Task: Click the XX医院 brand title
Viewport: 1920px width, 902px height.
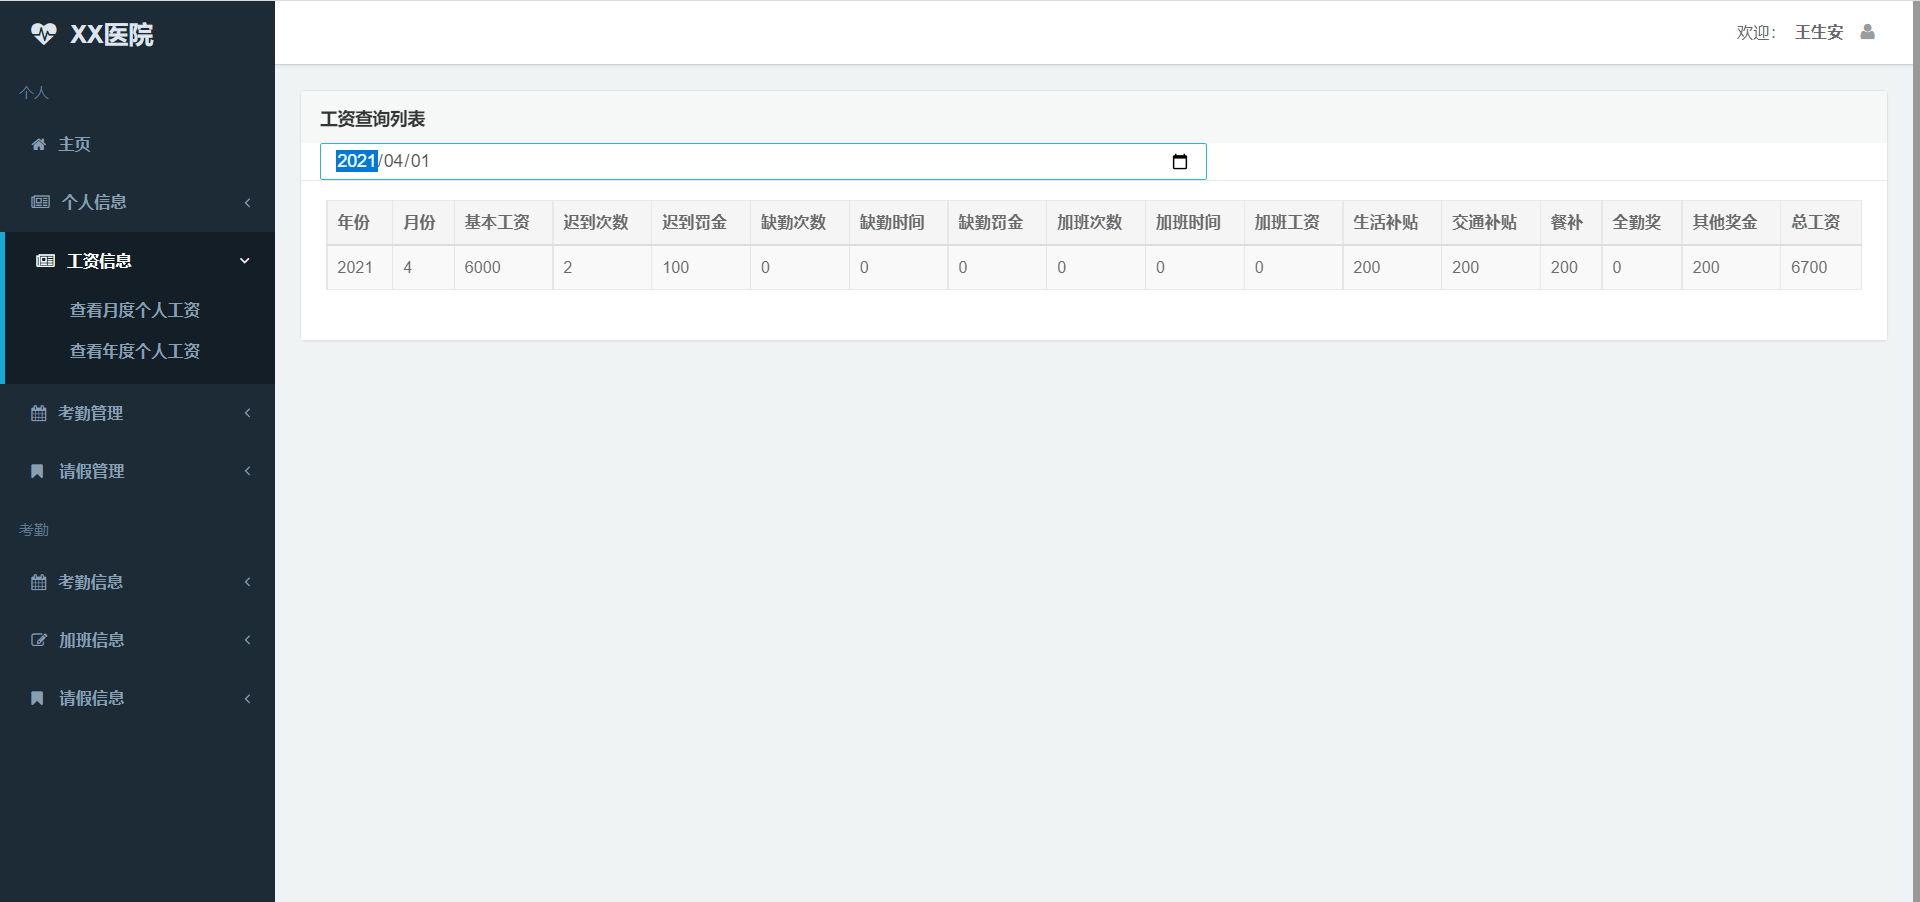Action: tap(111, 35)
